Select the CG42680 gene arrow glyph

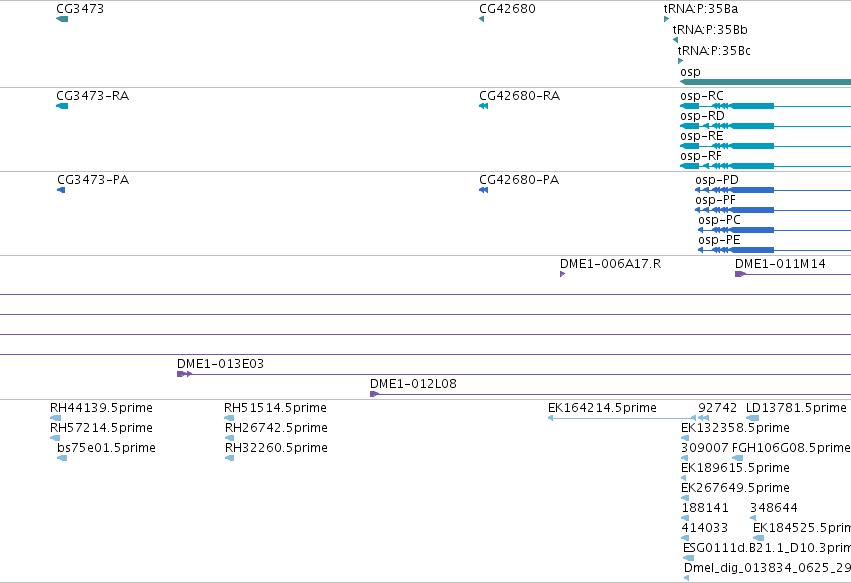tap(481, 19)
